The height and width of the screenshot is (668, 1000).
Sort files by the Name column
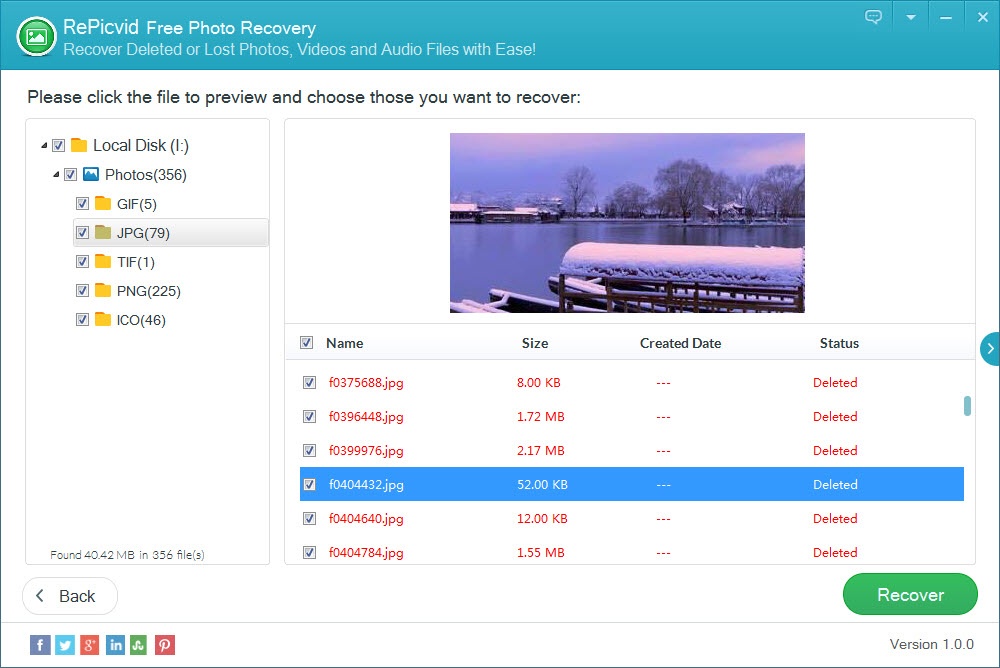[x=344, y=343]
